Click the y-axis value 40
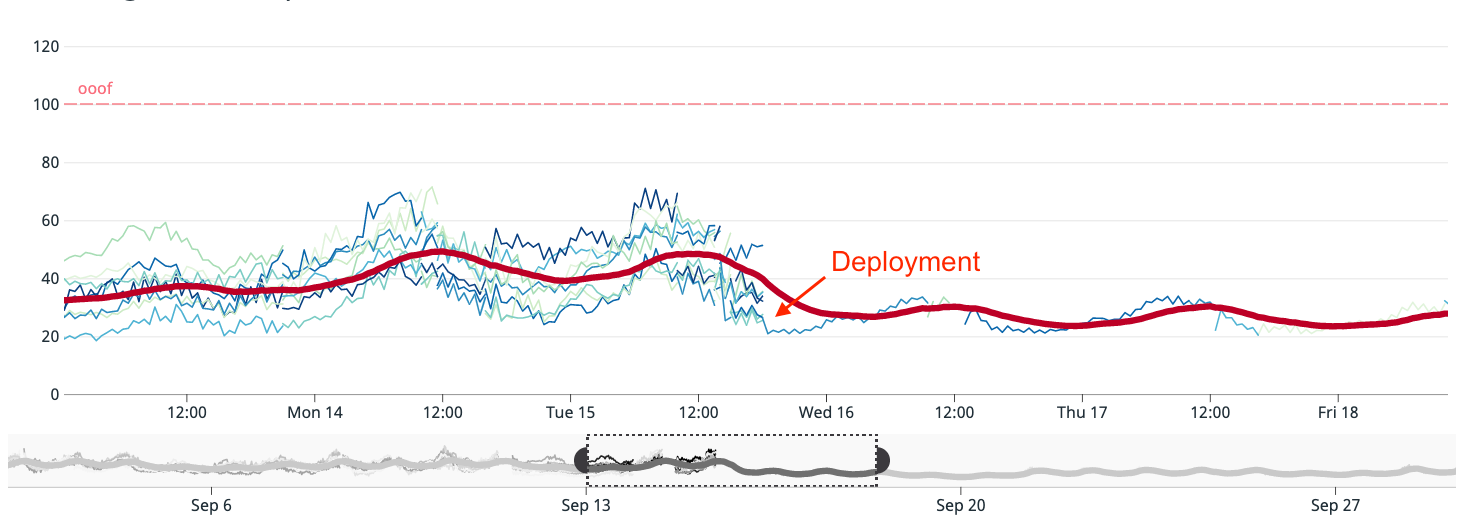 click(x=50, y=278)
